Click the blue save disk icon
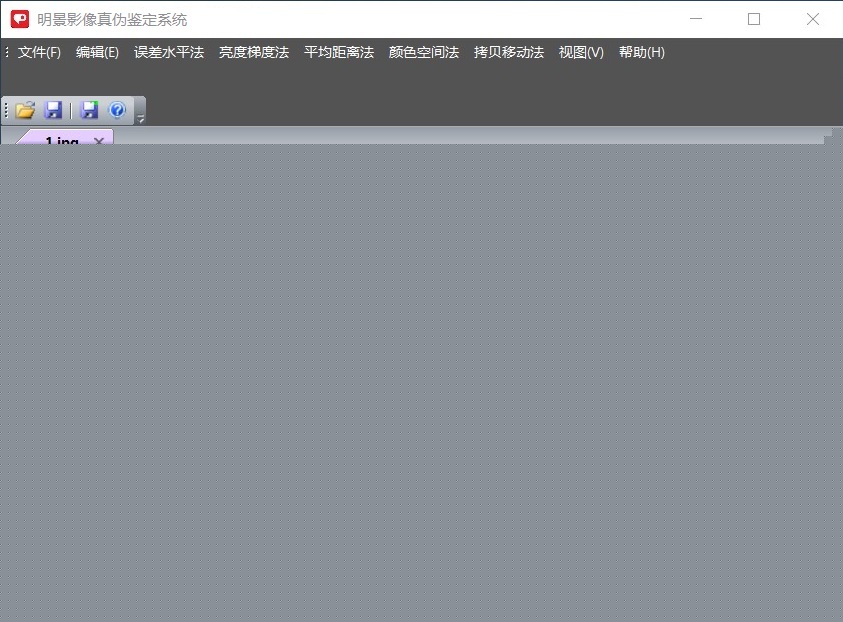 point(53,110)
